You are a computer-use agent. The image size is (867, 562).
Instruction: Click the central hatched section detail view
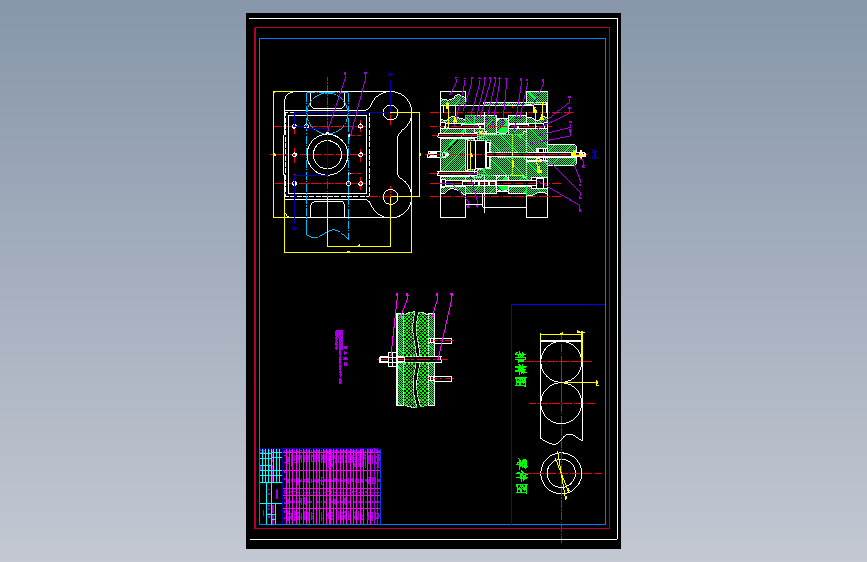(416, 360)
